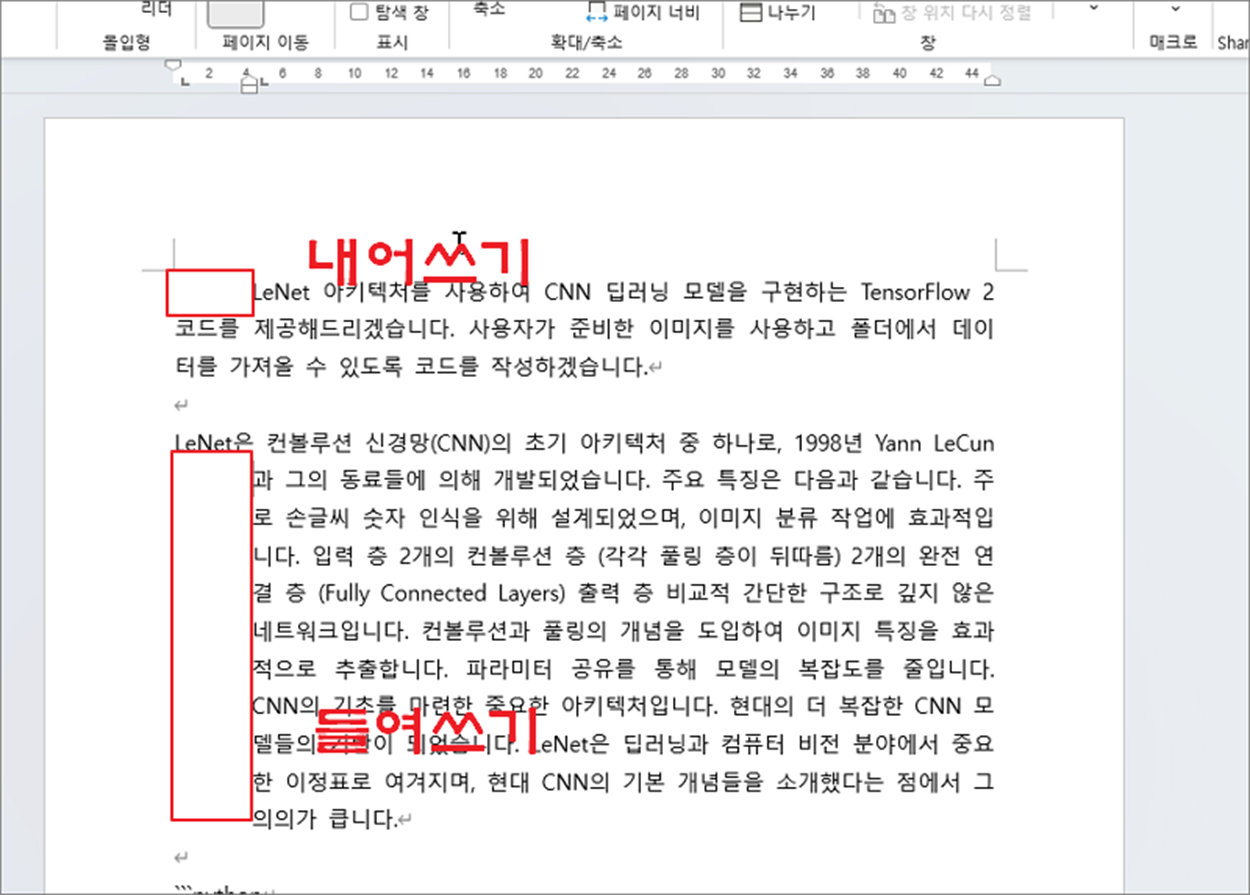This screenshot has height=895, width=1250.
Task: Click the 페이지 너비 zoom button
Action: coord(642,13)
